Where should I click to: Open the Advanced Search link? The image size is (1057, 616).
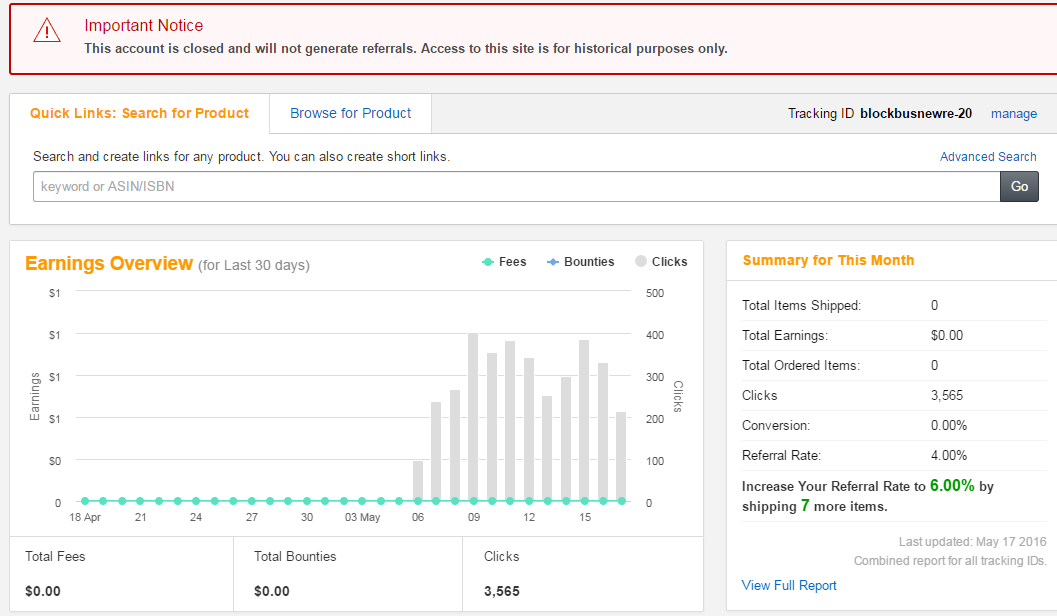coord(987,157)
